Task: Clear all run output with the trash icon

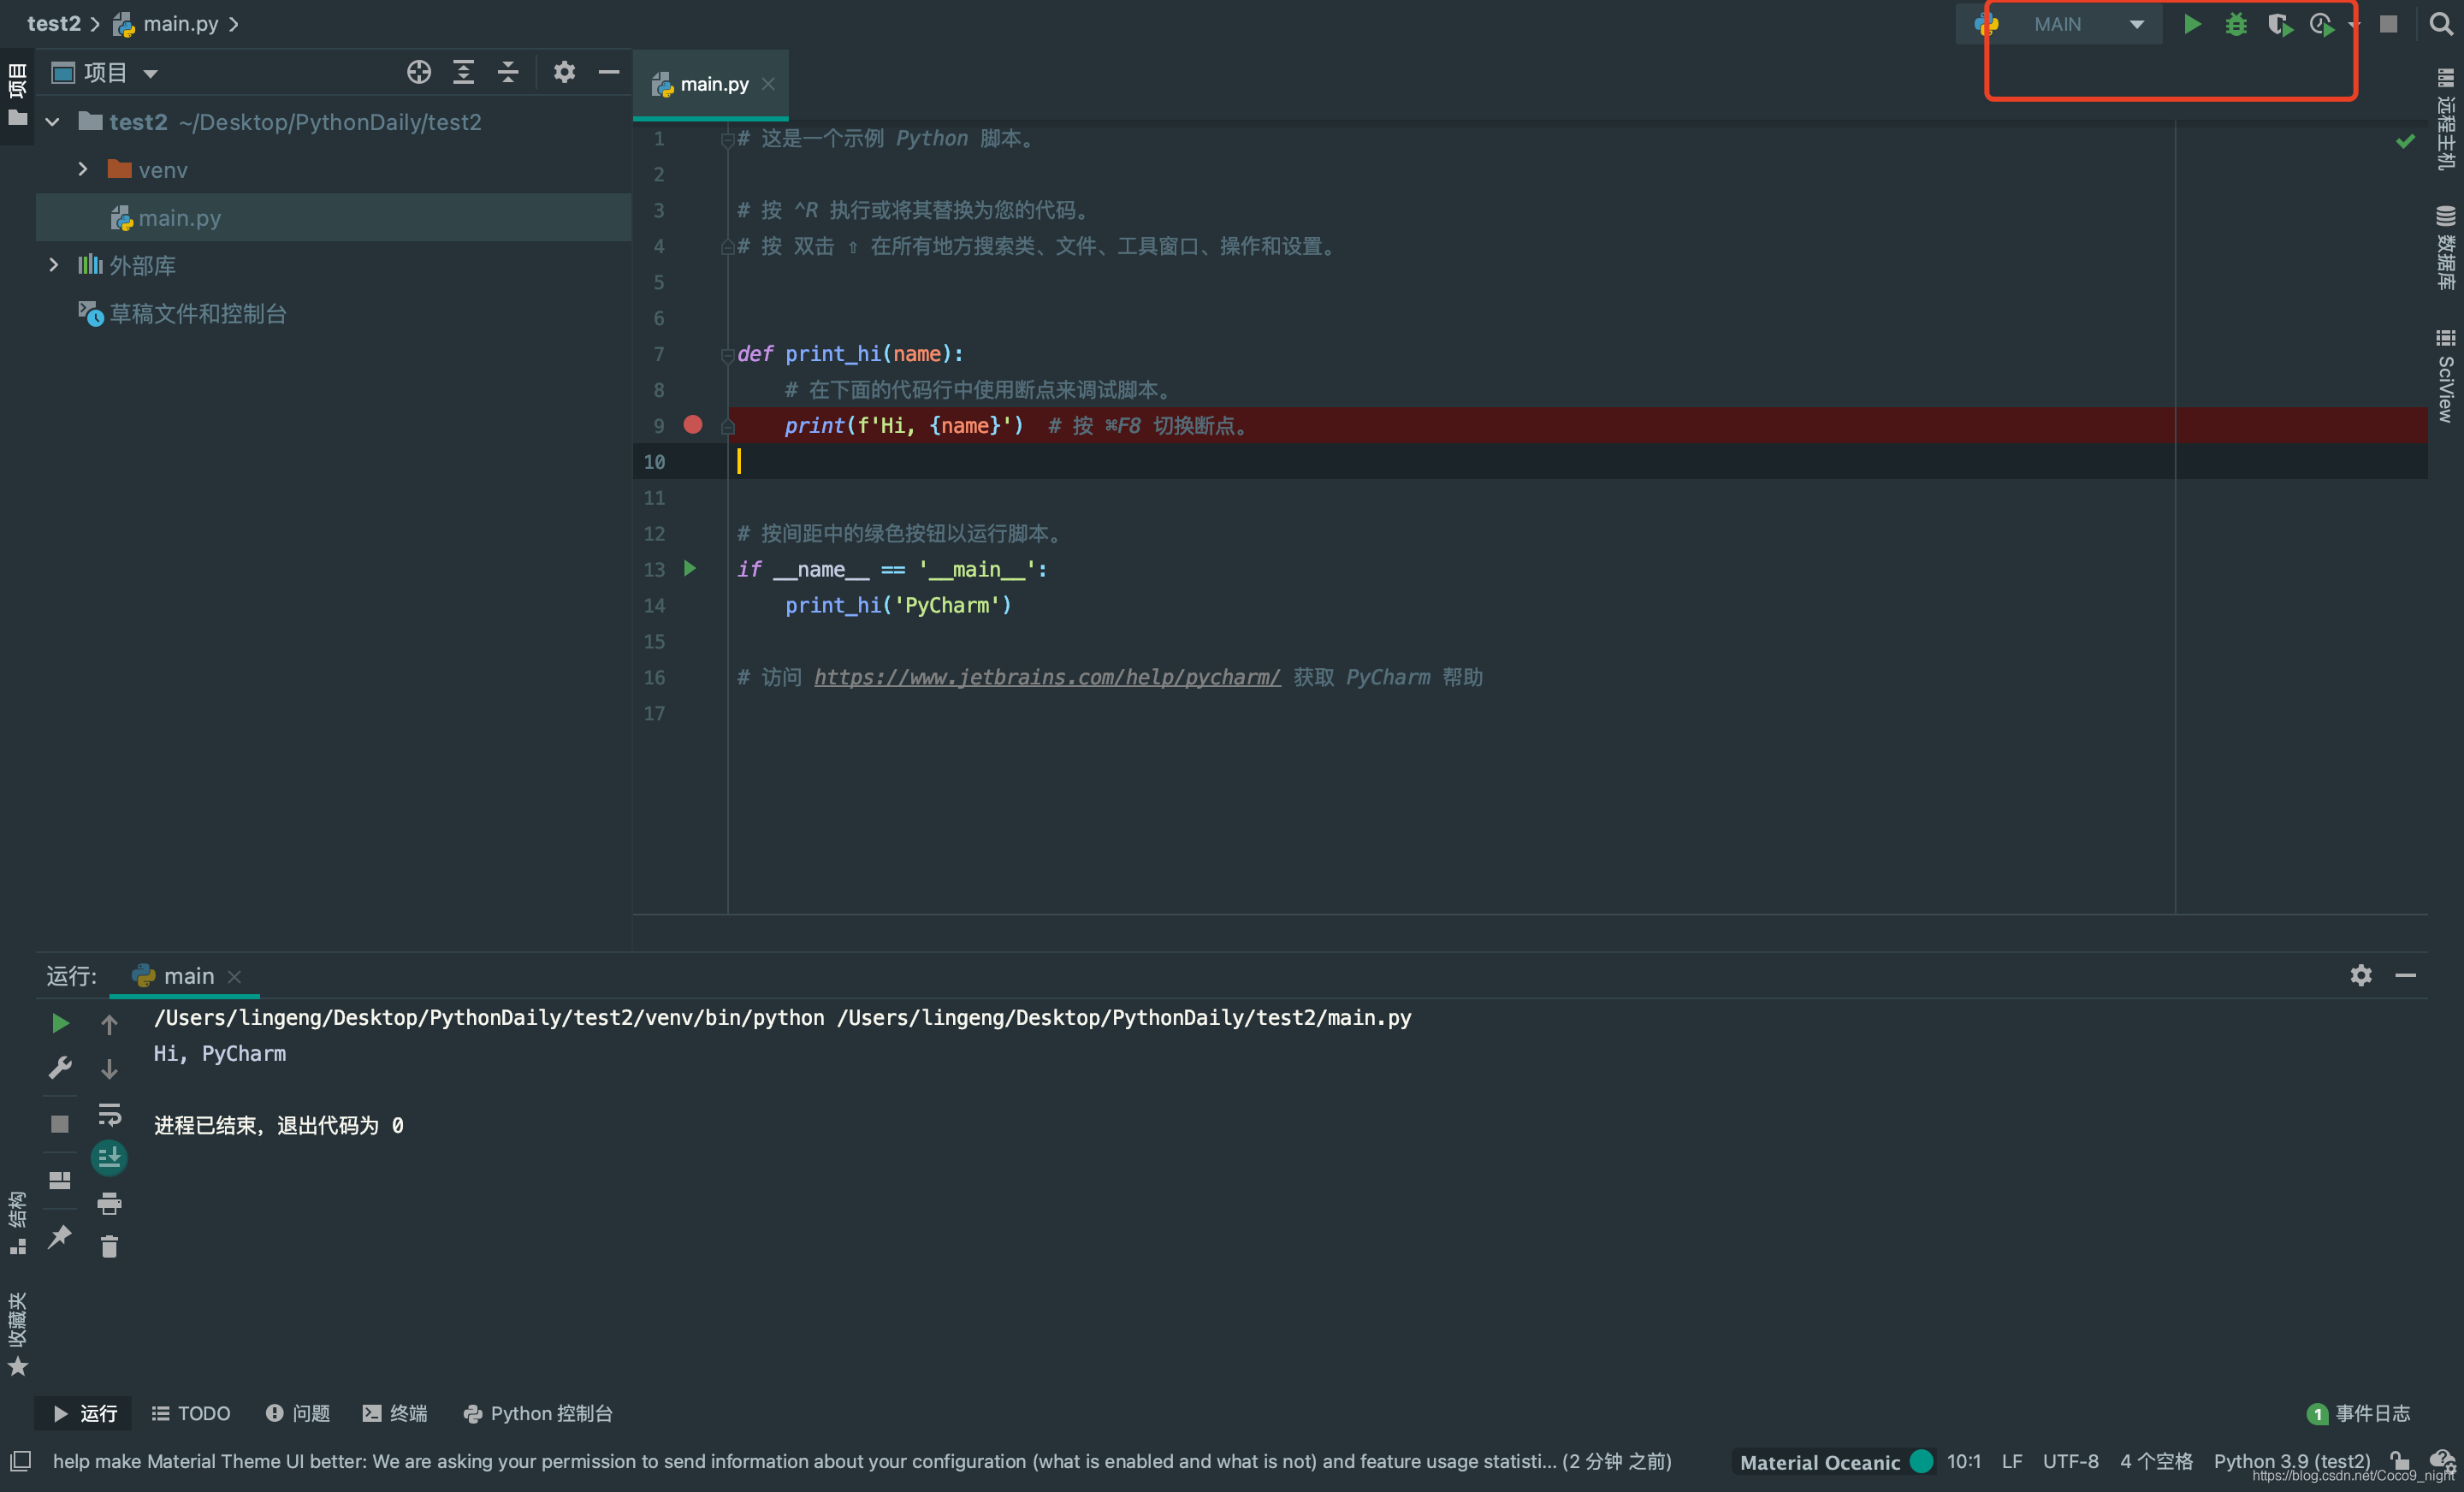Action: pos(109,1246)
